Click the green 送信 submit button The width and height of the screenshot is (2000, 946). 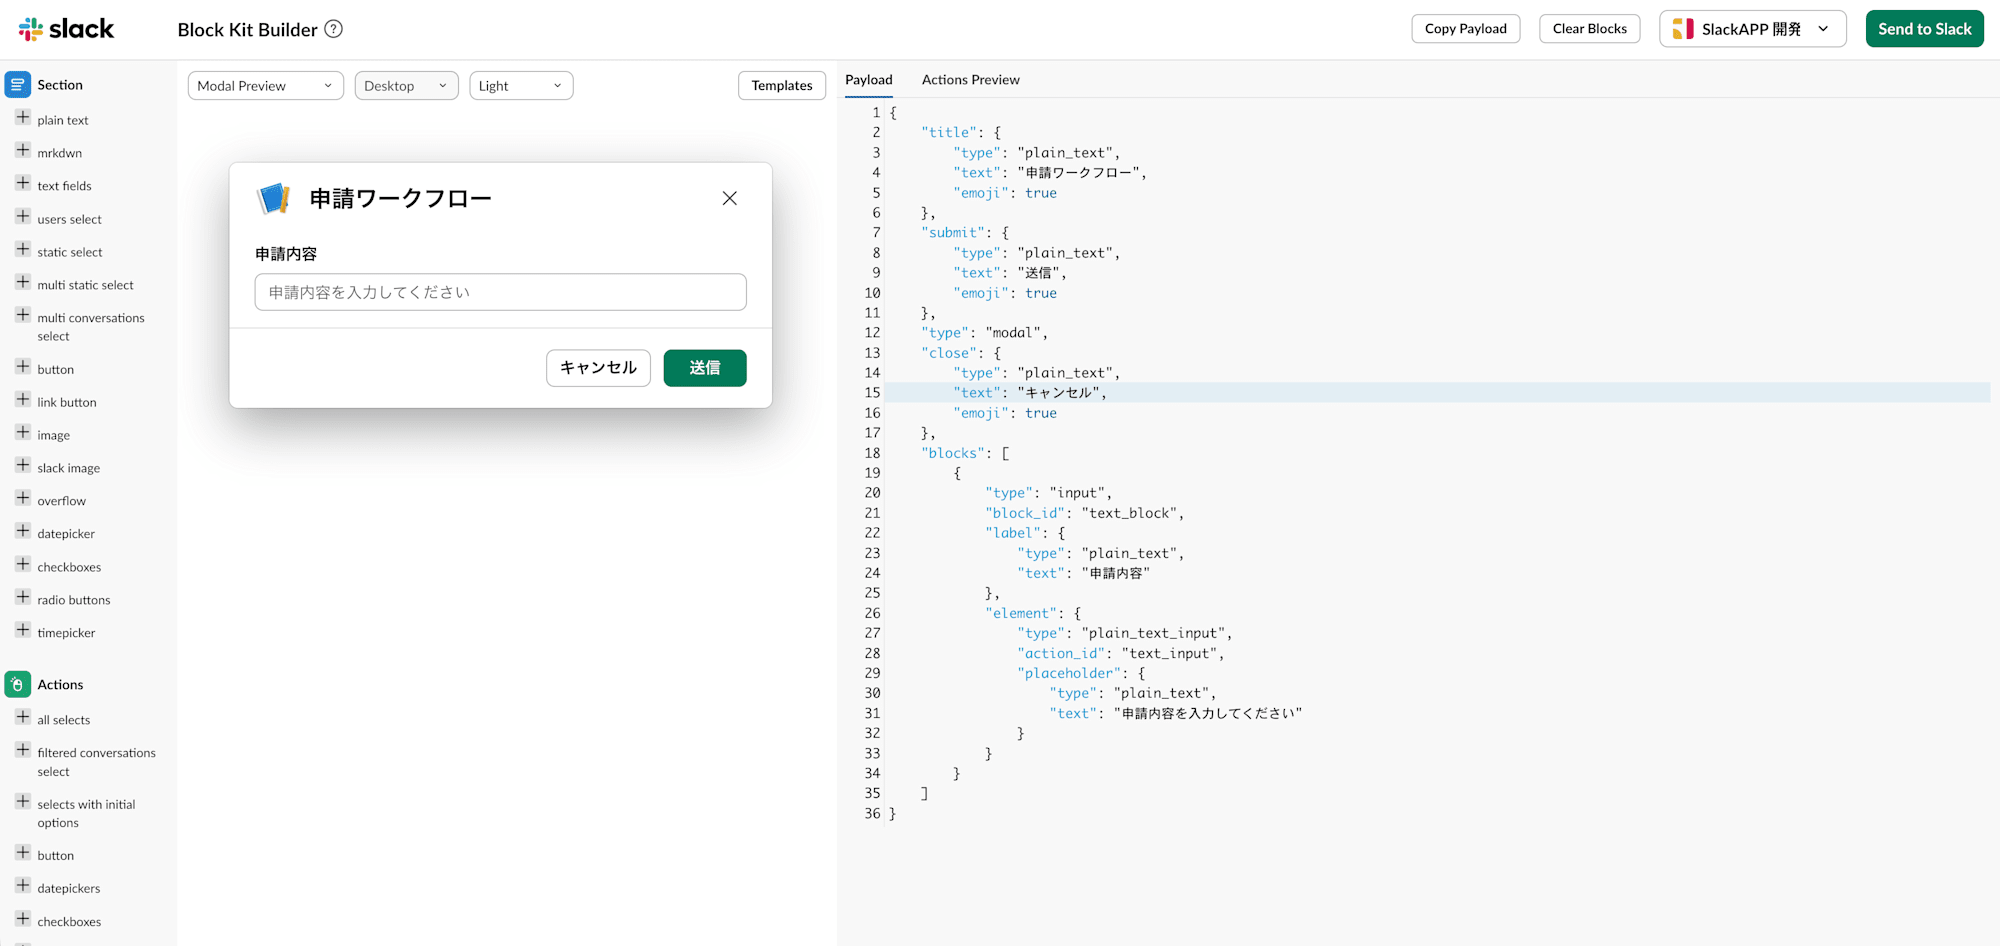coord(704,368)
